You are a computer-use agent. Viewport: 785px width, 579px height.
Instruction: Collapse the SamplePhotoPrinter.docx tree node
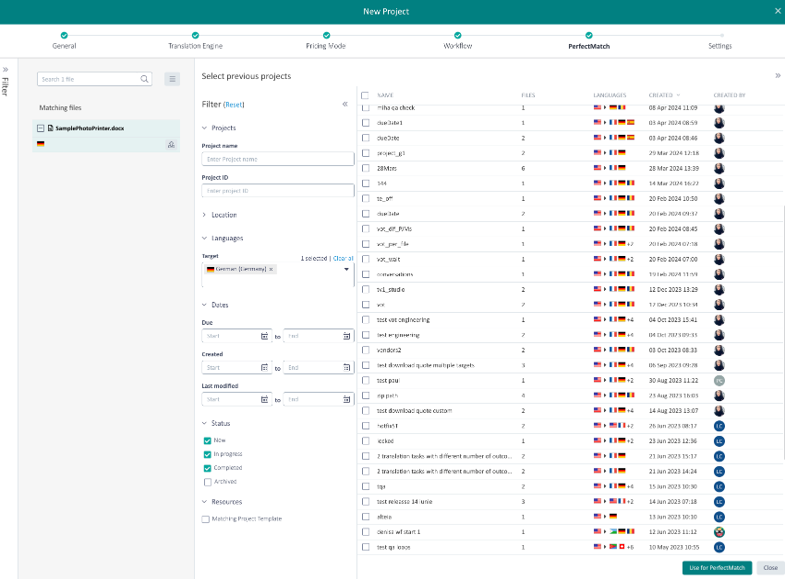[40, 128]
